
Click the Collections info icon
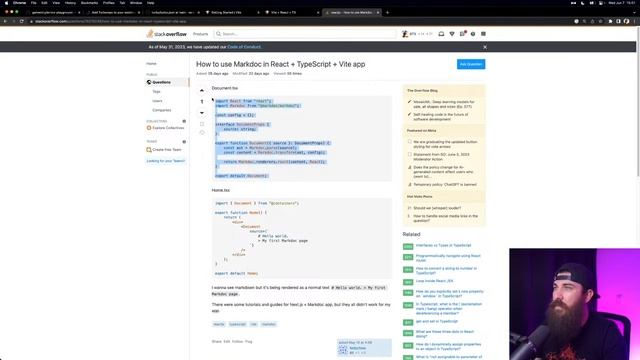(x=184, y=121)
